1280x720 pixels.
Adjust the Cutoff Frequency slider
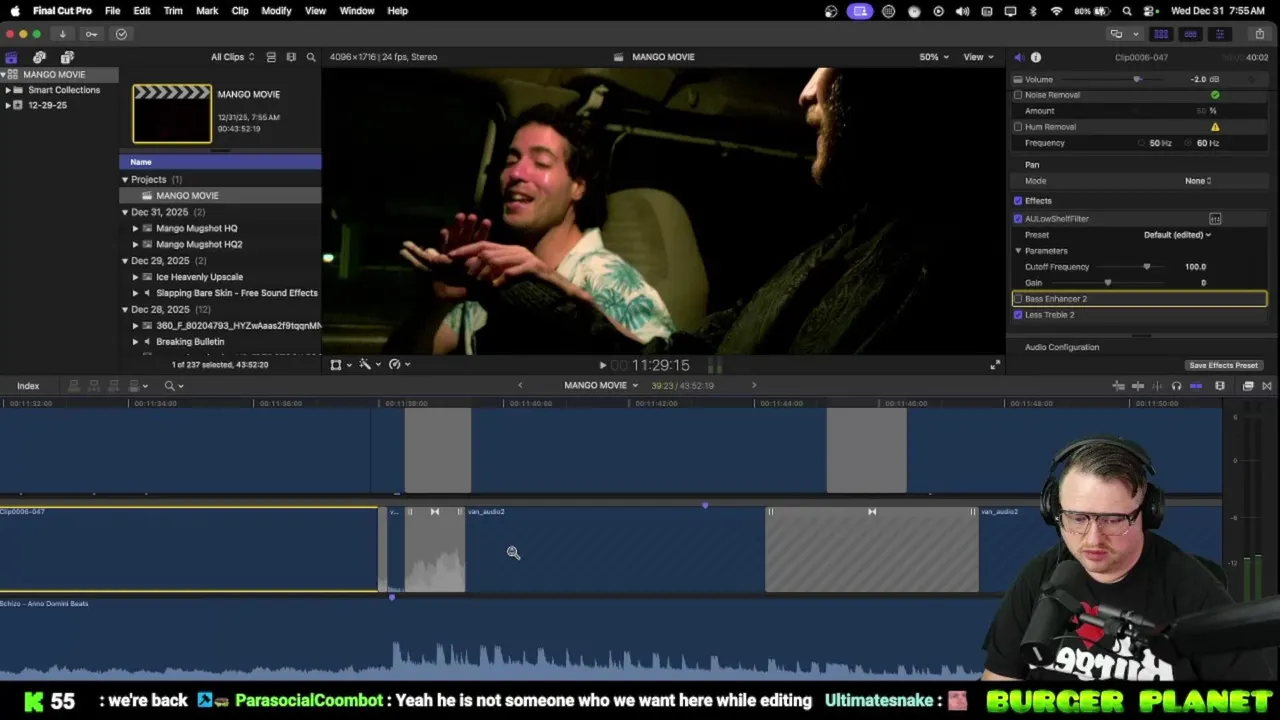(1146, 267)
